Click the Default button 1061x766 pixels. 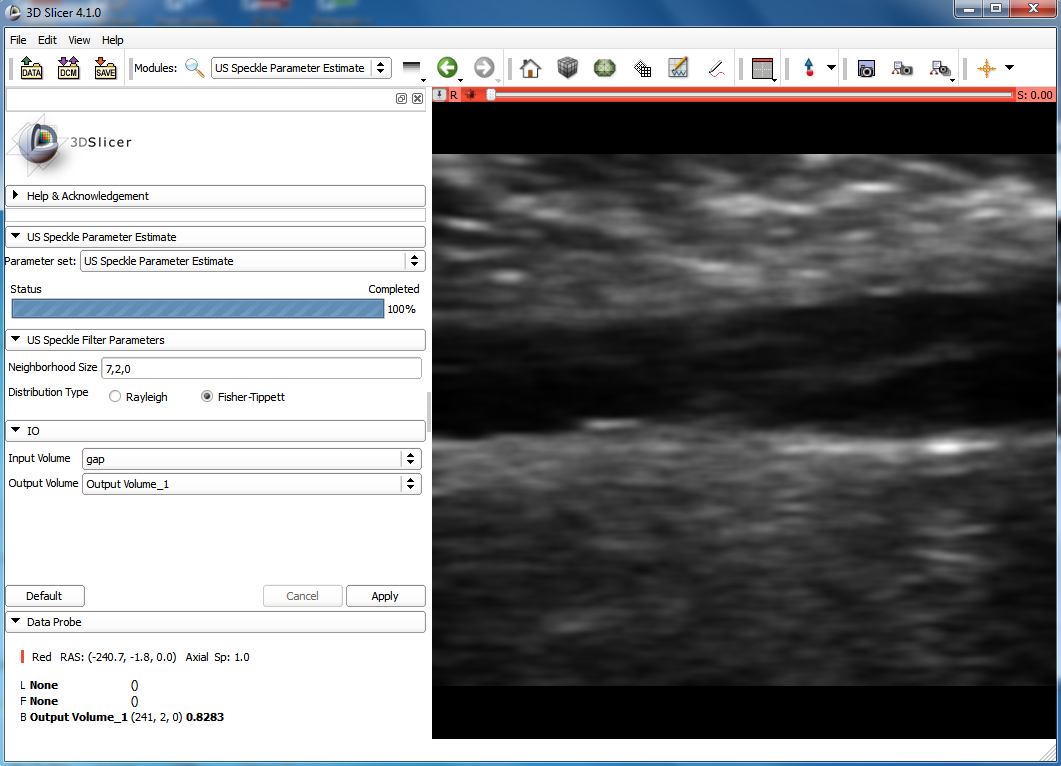point(44,596)
